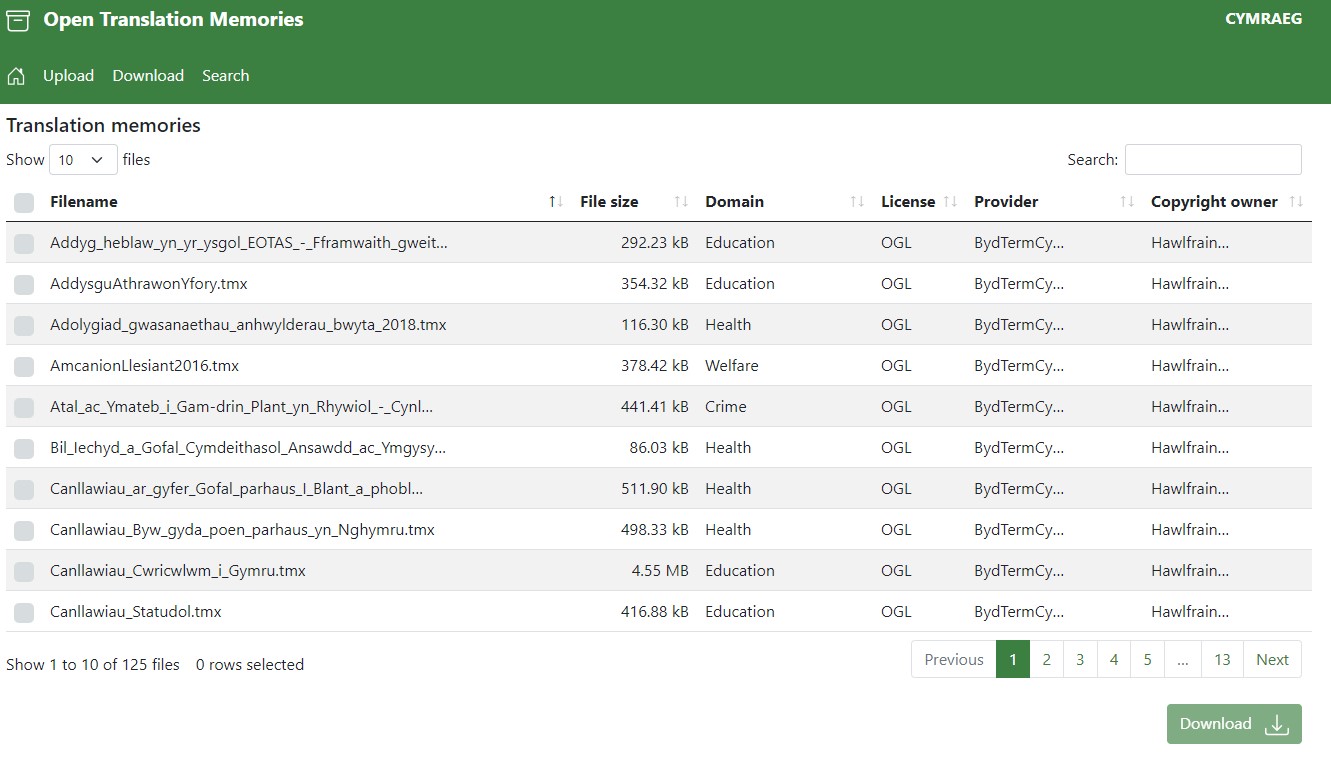
Task: Select filename Canllawiau_Cwricwlwm_i_Gymru.tmx
Action: pyautogui.click(x=178, y=571)
